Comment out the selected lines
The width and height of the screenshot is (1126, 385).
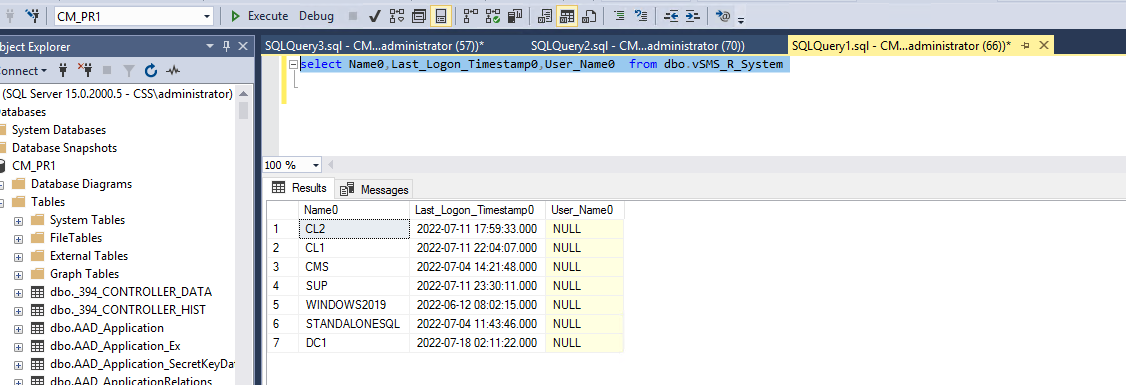coord(619,16)
